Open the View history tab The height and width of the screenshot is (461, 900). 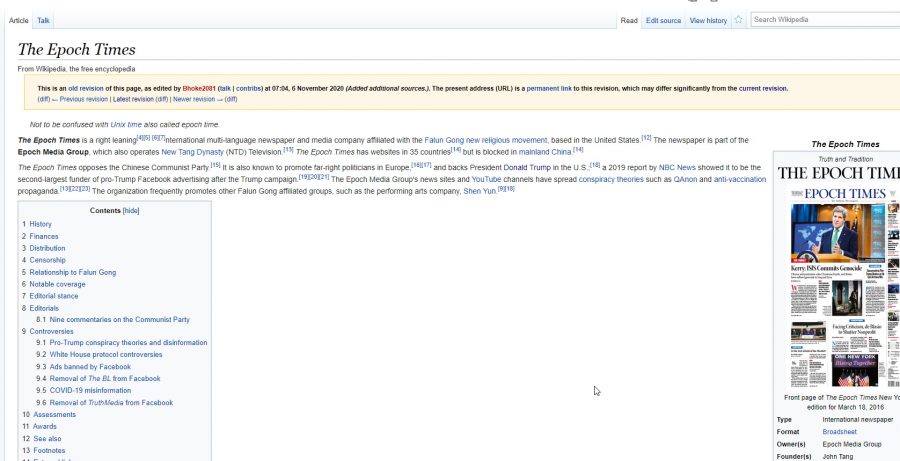(708, 21)
